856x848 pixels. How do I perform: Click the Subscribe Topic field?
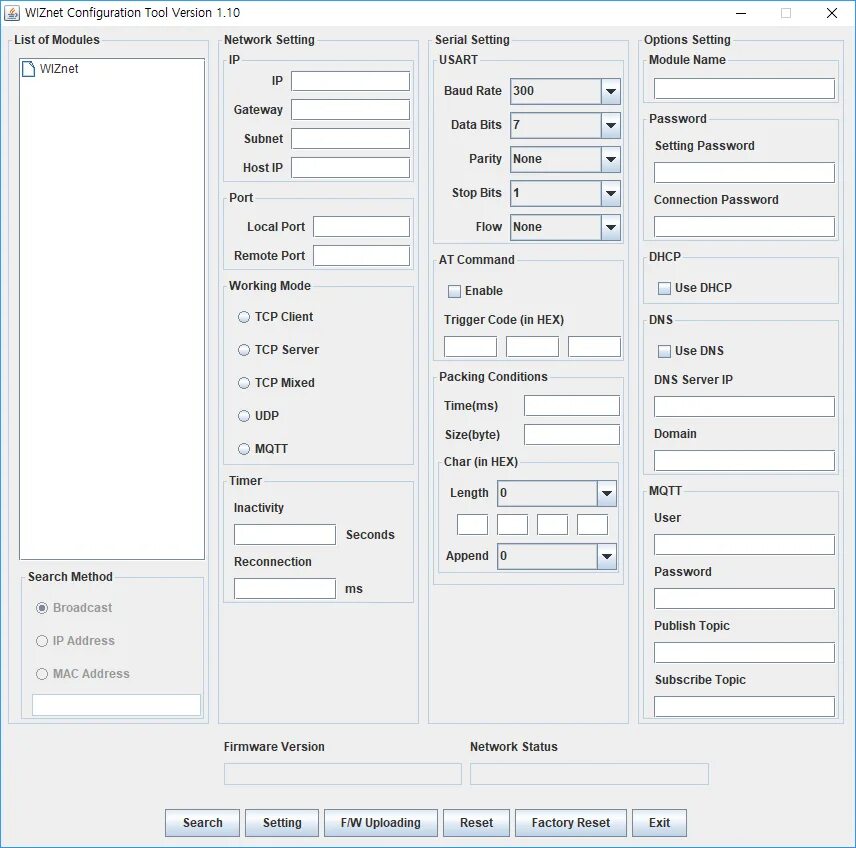click(744, 707)
